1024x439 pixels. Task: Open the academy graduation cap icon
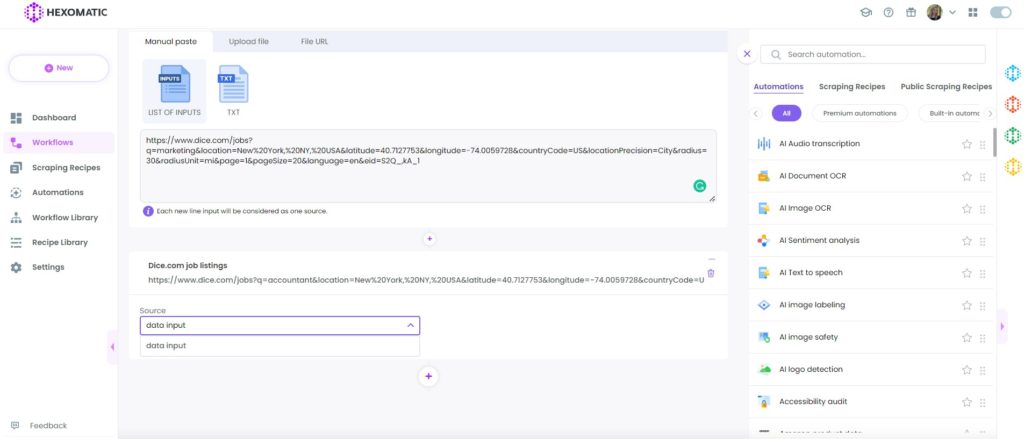pyautogui.click(x=866, y=12)
